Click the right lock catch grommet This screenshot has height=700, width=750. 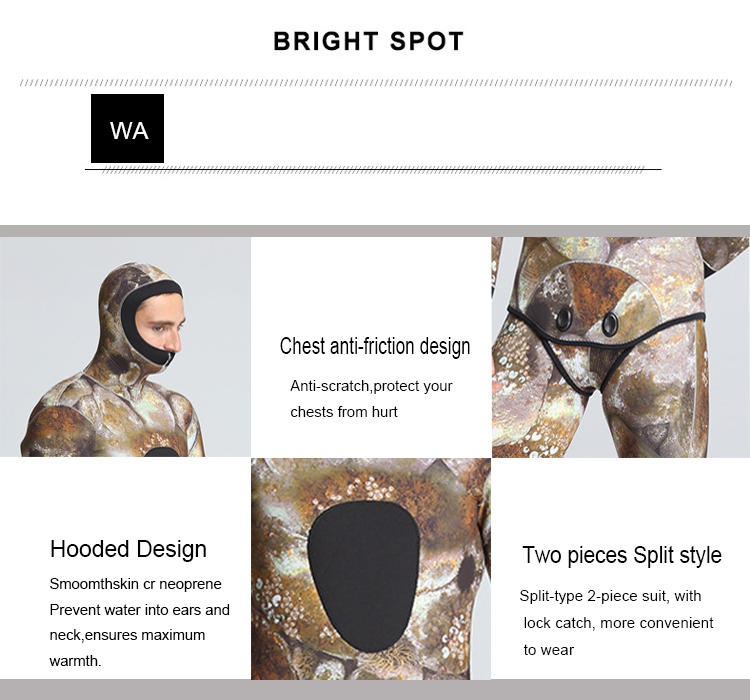point(610,324)
